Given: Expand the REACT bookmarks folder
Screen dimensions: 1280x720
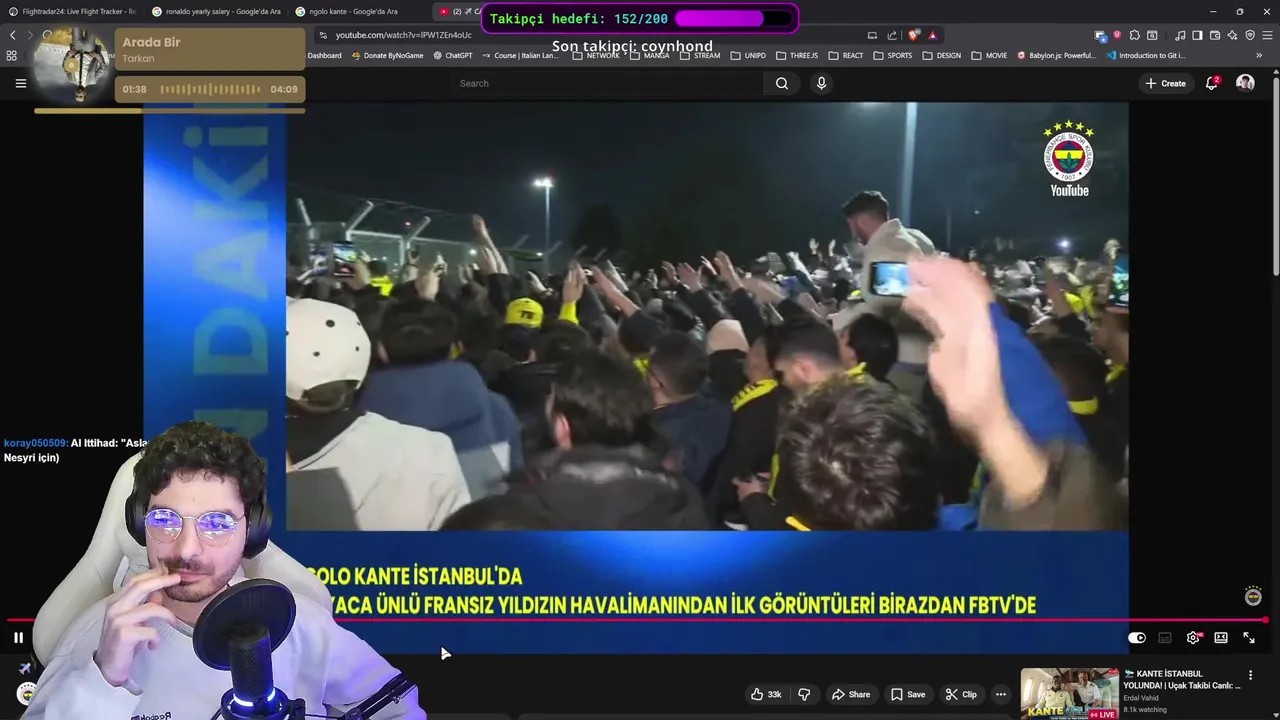Looking at the screenshot, I should click(846, 56).
